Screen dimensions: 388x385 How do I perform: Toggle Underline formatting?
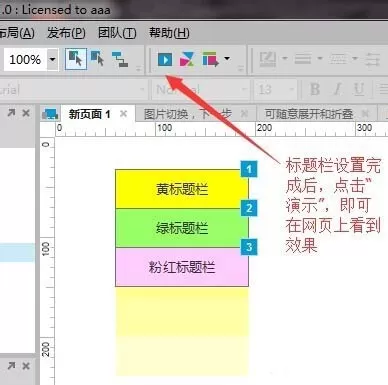[359, 89]
